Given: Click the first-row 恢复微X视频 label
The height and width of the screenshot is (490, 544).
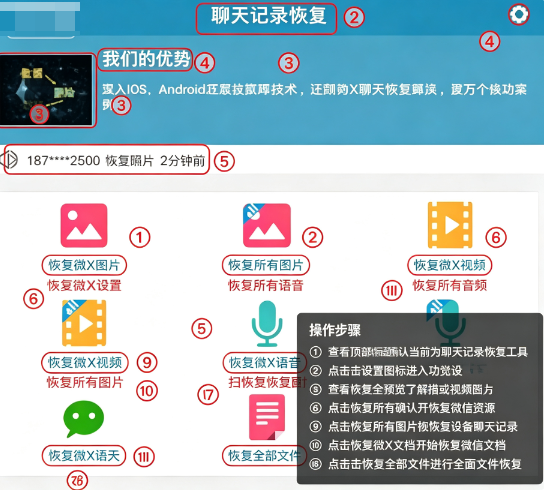Looking at the screenshot, I should [450, 265].
